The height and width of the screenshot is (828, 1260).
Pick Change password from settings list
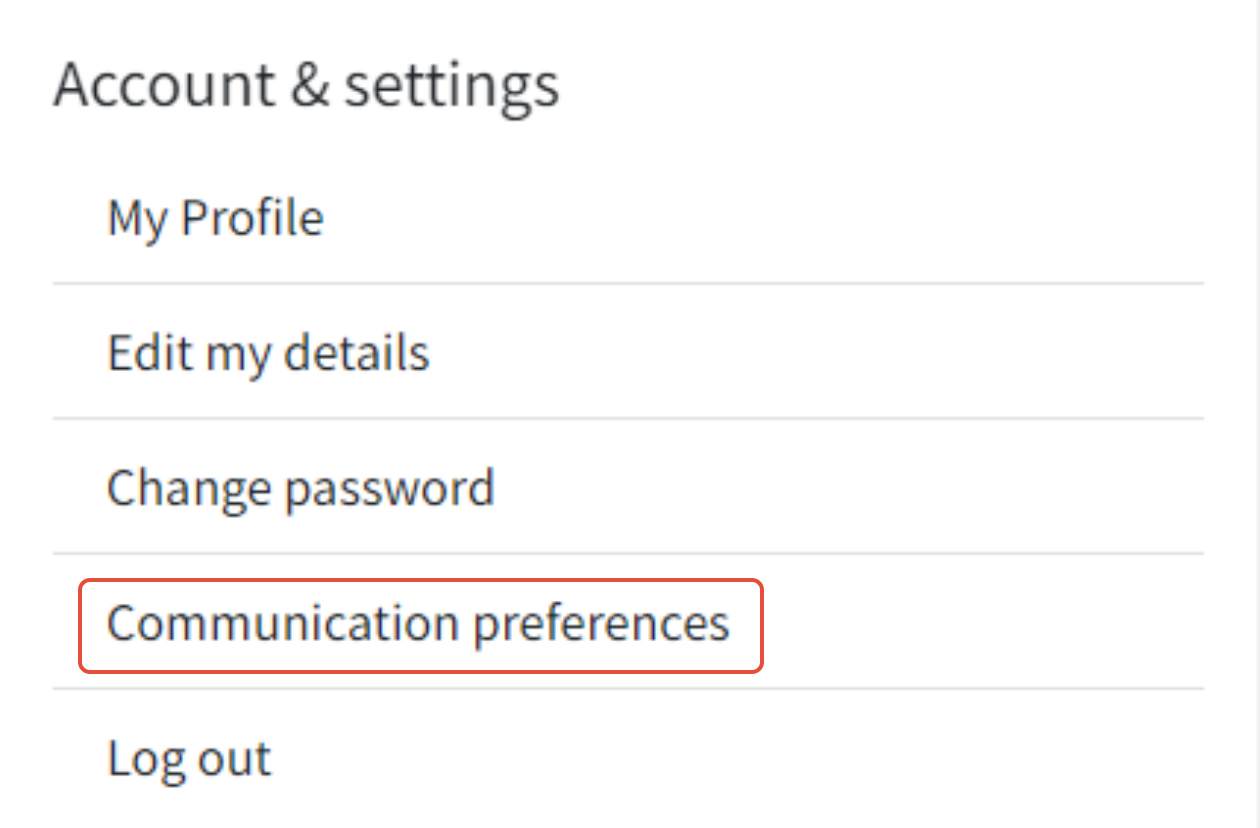click(300, 488)
